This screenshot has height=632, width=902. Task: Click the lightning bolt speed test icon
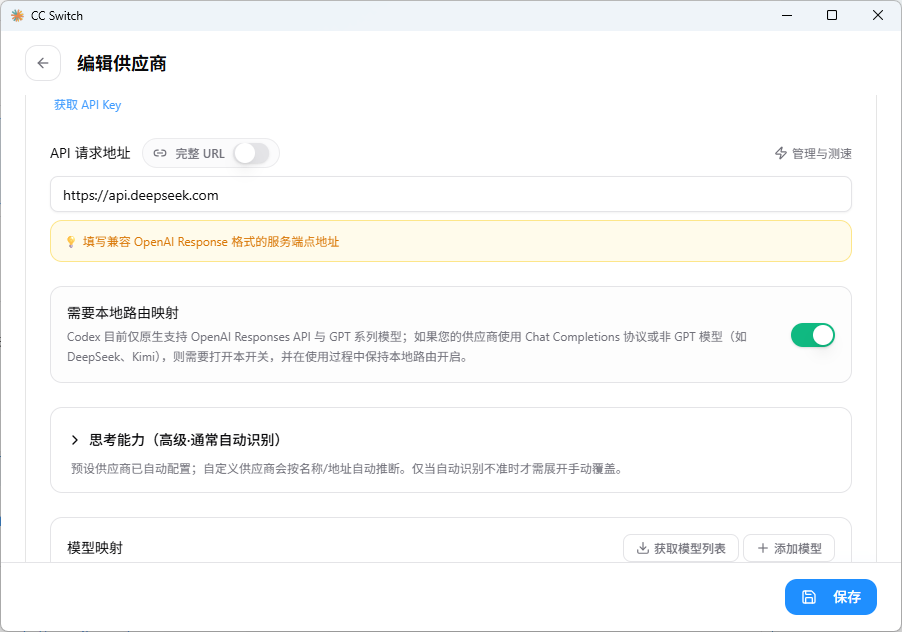click(x=781, y=154)
